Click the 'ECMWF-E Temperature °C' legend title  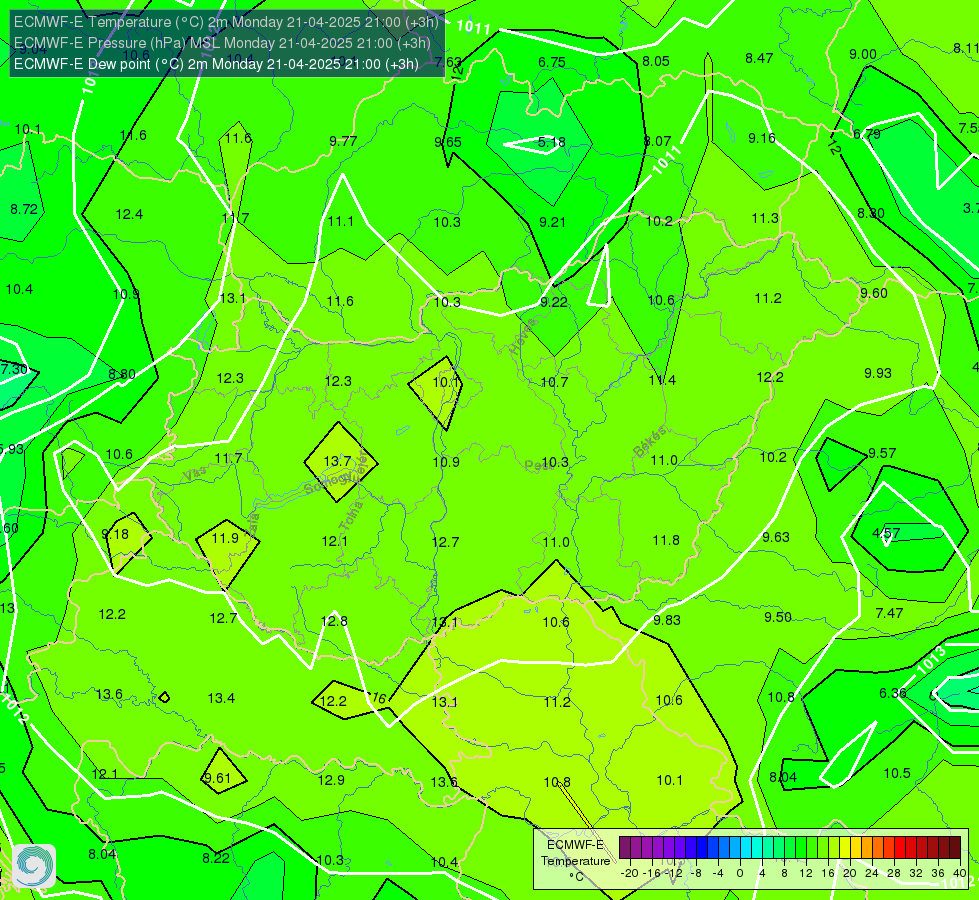click(575, 861)
